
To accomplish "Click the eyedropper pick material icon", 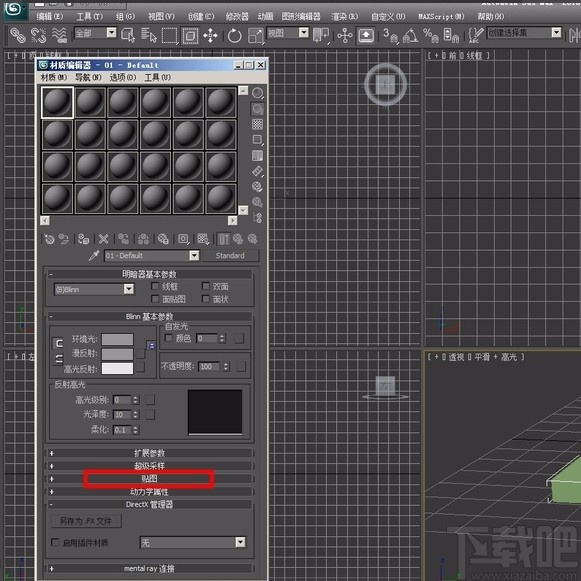I will coord(94,255).
